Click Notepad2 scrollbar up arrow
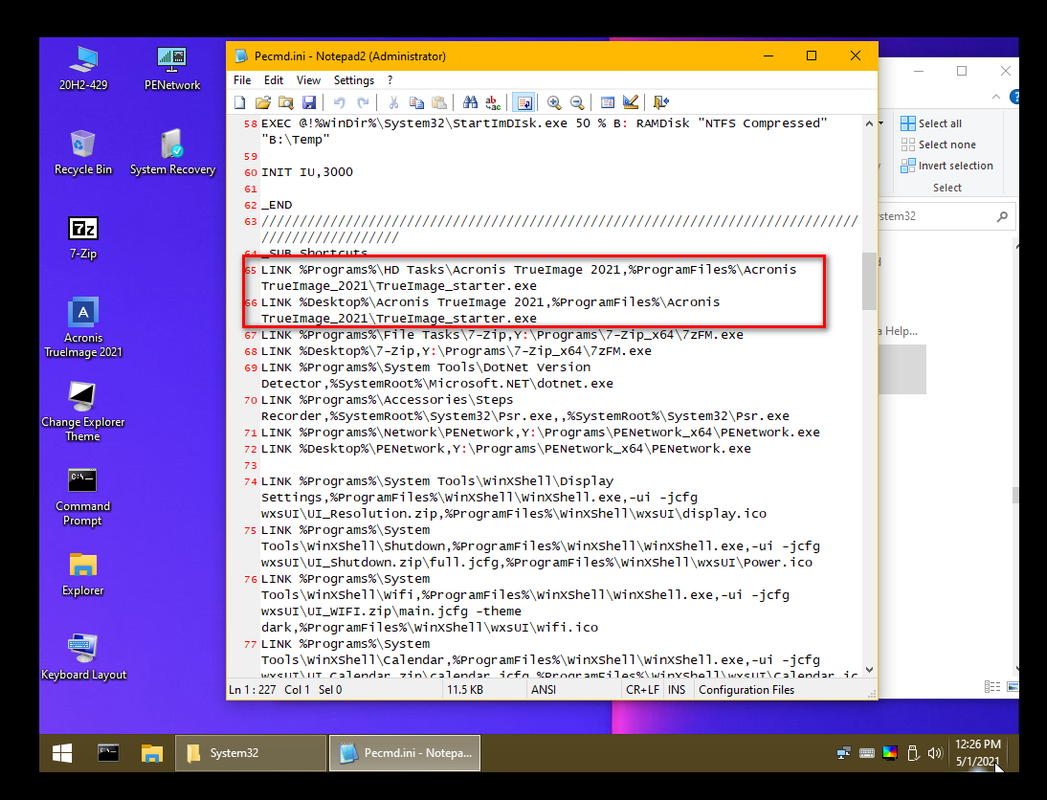Image resolution: width=1047 pixels, height=800 pixels. pyautogui.click(x=869, y=124)
